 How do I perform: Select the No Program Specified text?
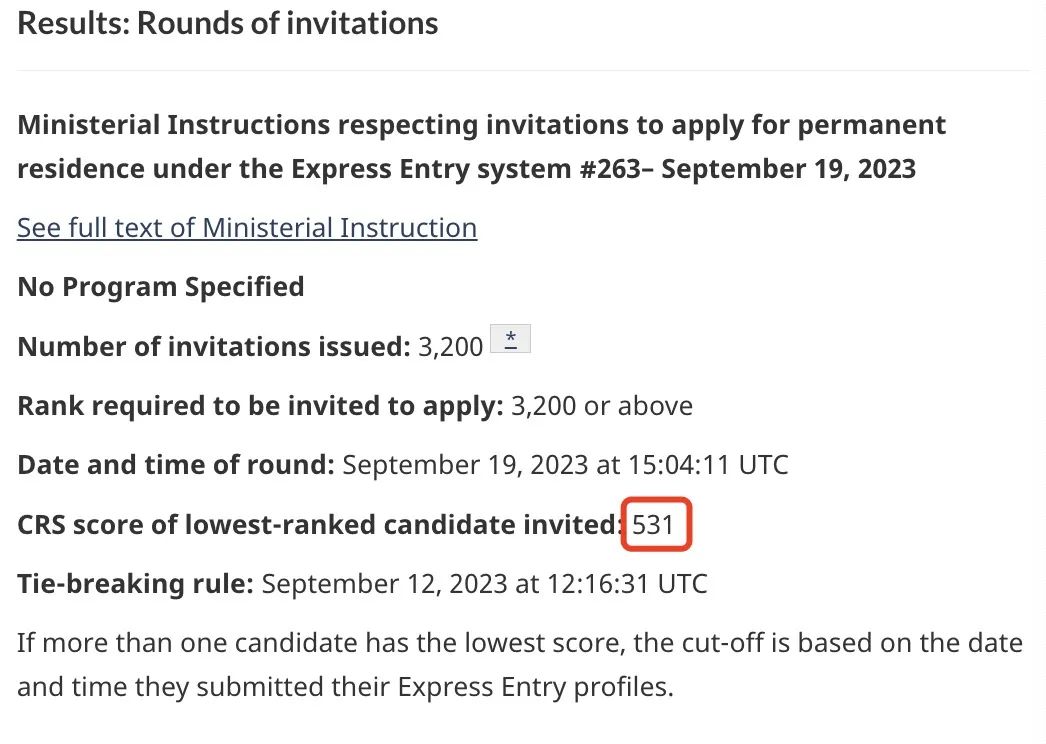161,287
